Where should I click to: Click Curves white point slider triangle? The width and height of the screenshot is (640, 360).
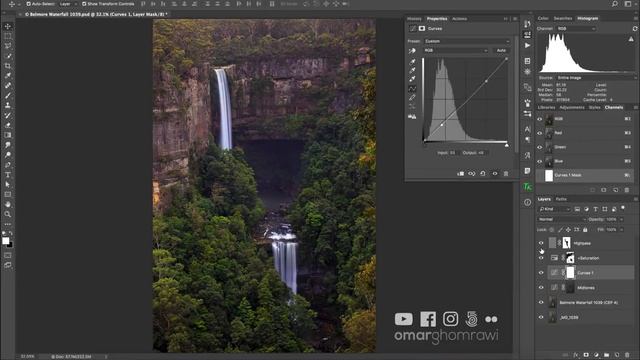click(507, 145)
